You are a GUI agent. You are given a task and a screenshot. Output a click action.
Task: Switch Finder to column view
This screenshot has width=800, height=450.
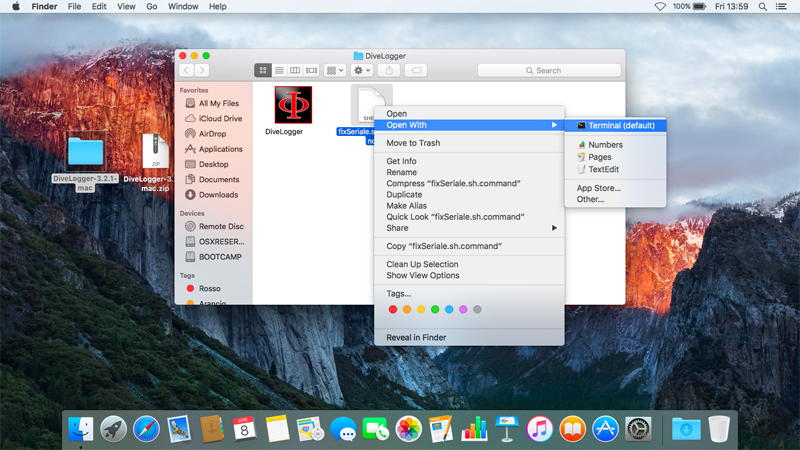pyautogui.click(x=295, y=70)
